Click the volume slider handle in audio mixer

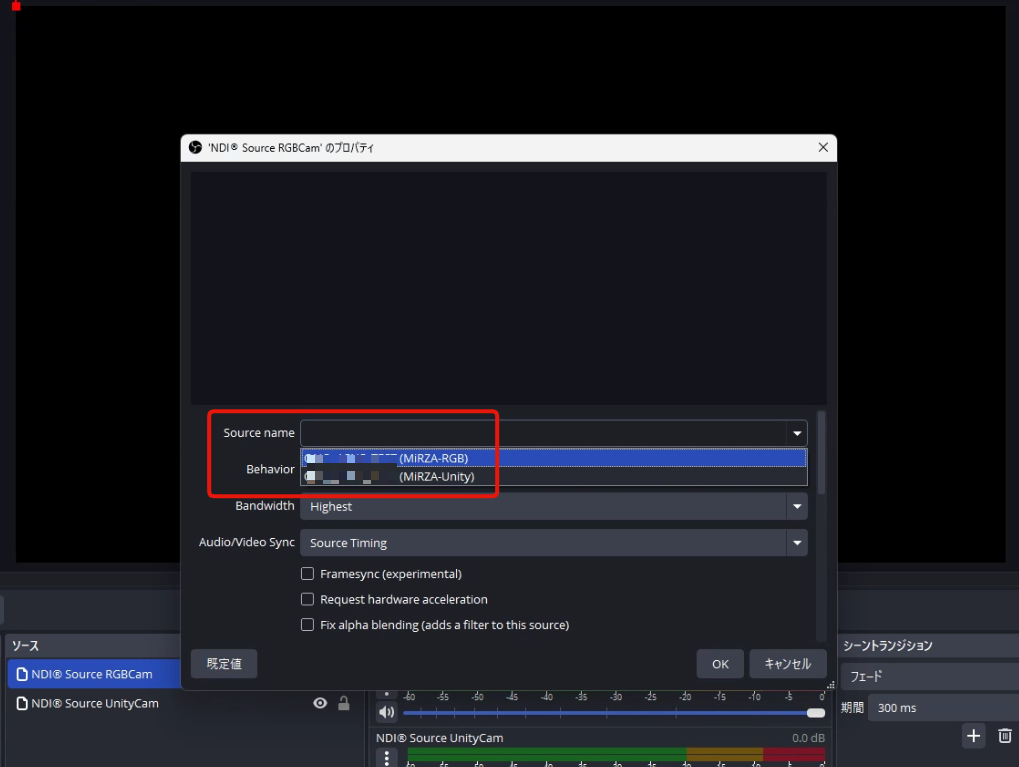point(816,713)
